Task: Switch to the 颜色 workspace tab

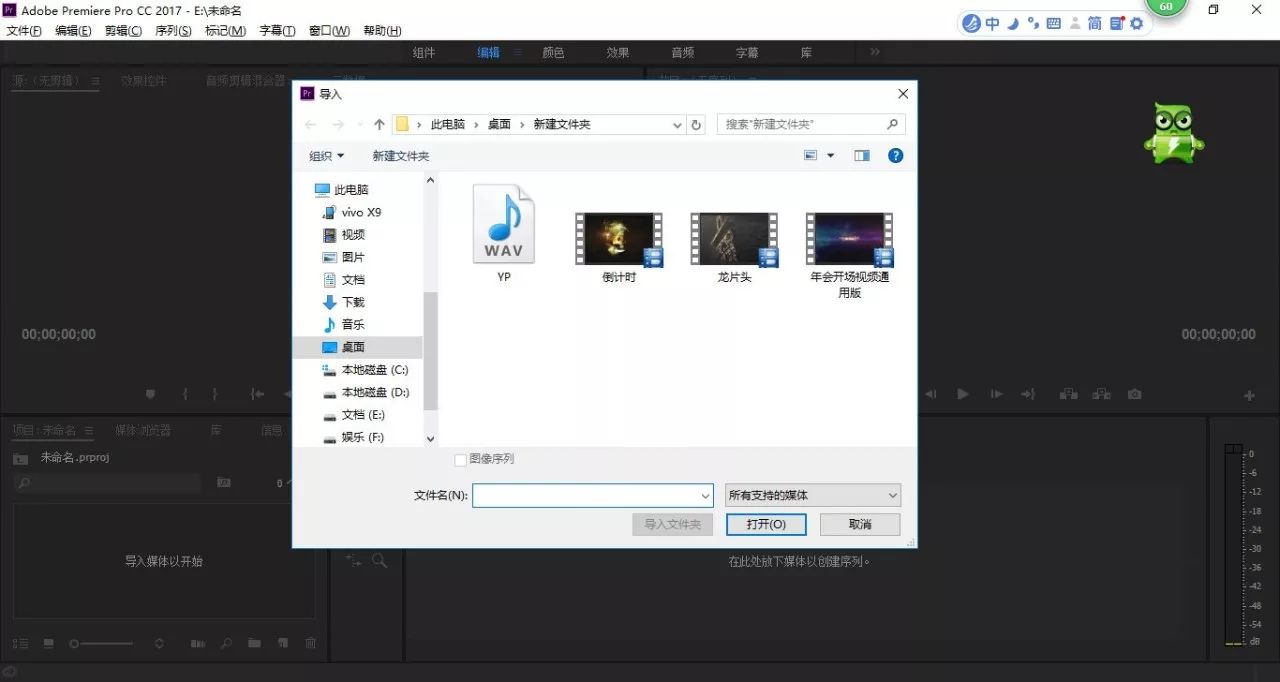Action: (x=553, y=52)
